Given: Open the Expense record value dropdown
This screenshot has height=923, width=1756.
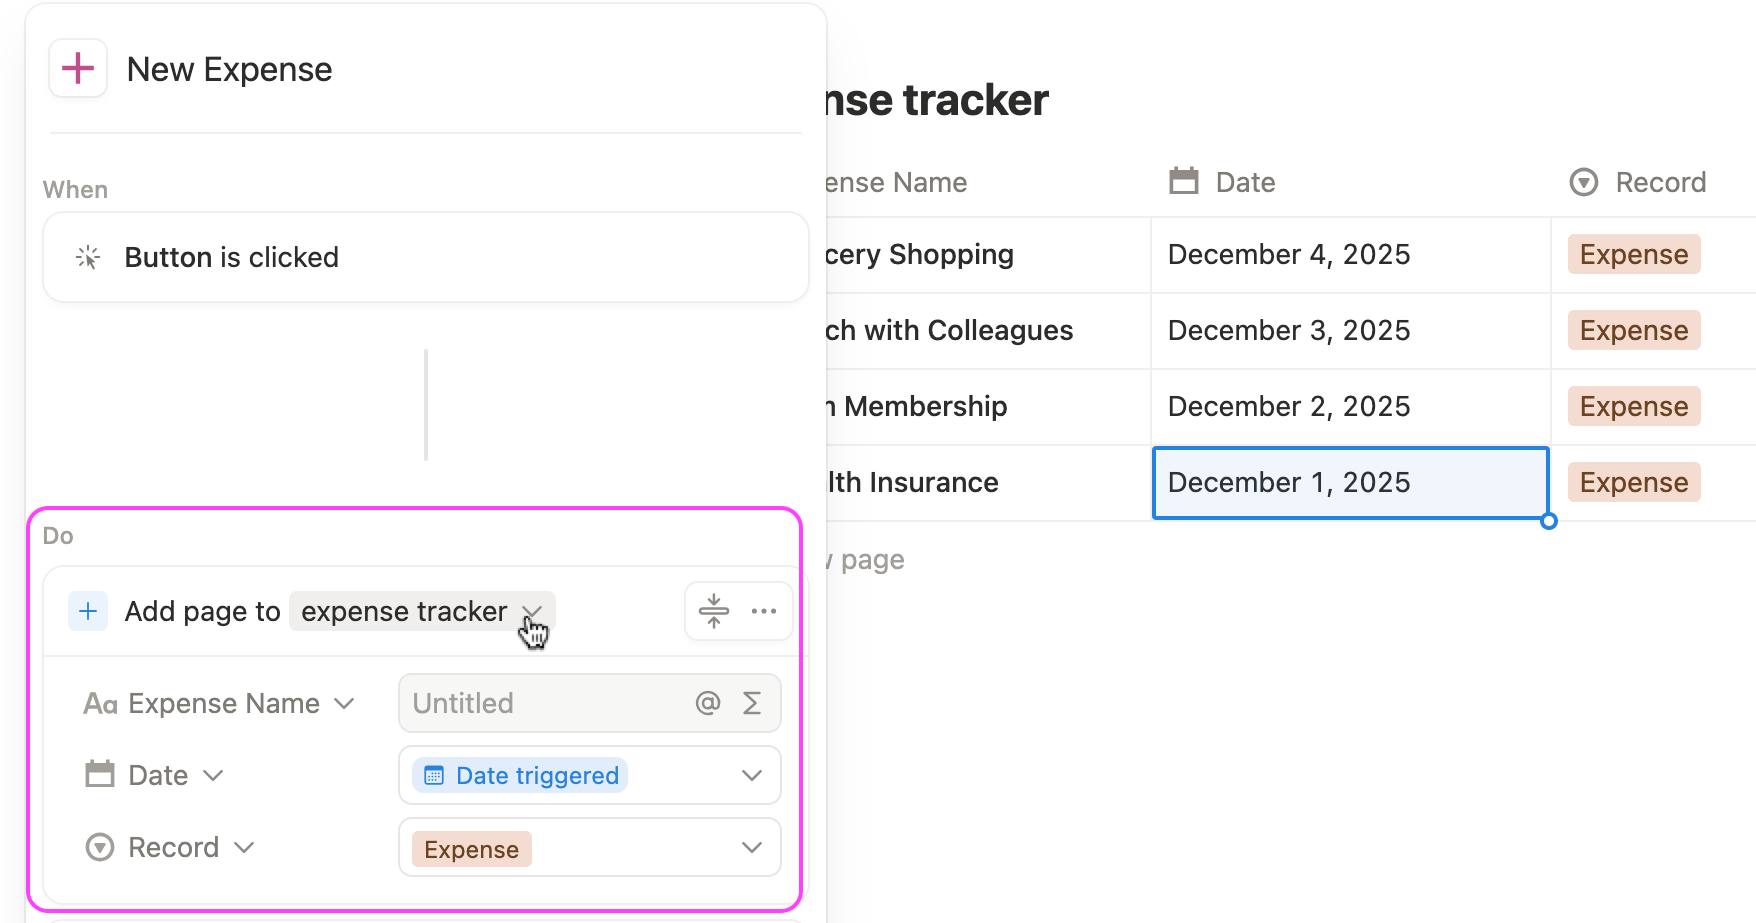Looking at the screenshot, I should [x=752, y=847].
